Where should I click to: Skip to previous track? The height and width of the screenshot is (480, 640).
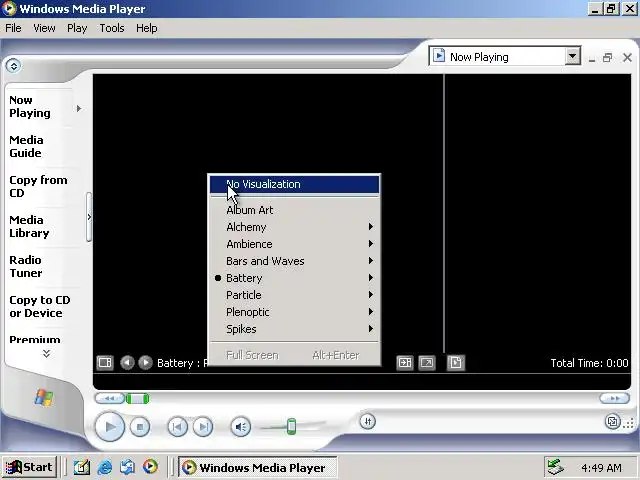click(178, 427)
